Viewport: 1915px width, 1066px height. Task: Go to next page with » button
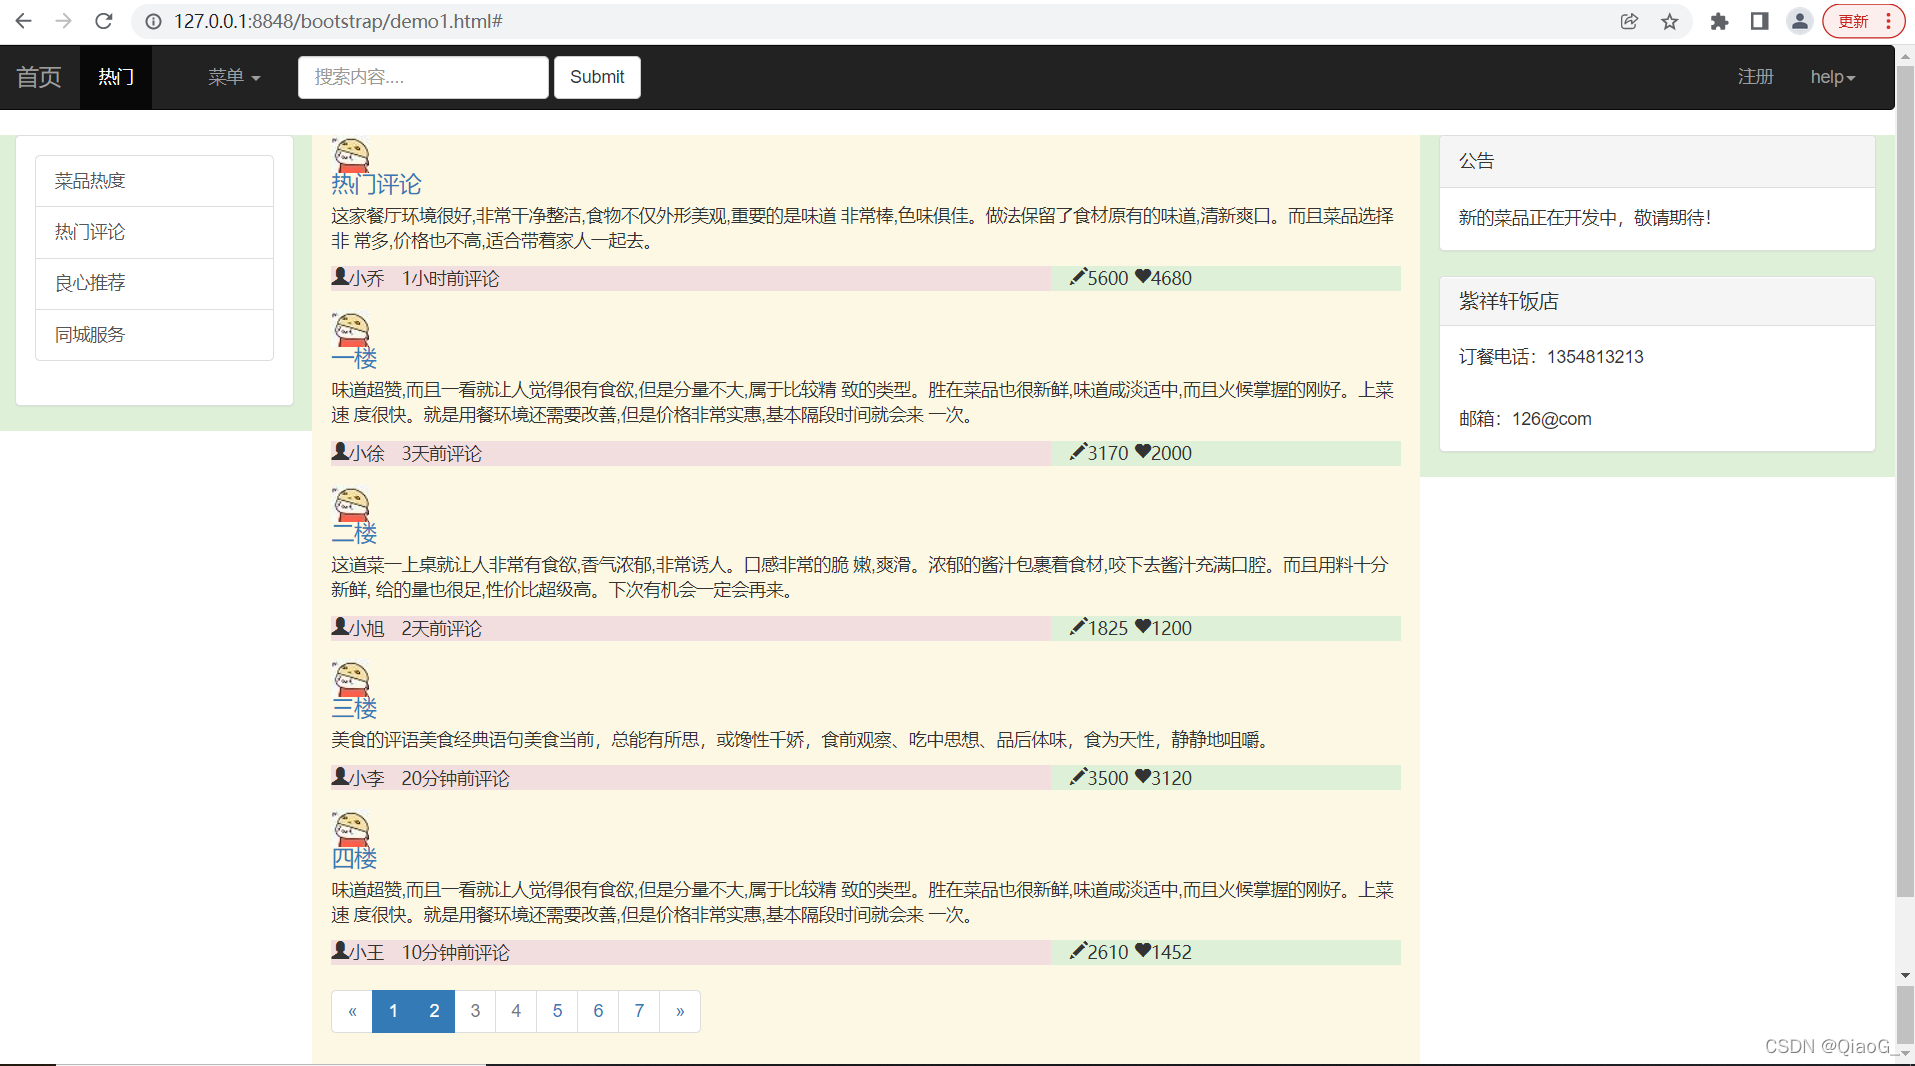(680, 1011)
